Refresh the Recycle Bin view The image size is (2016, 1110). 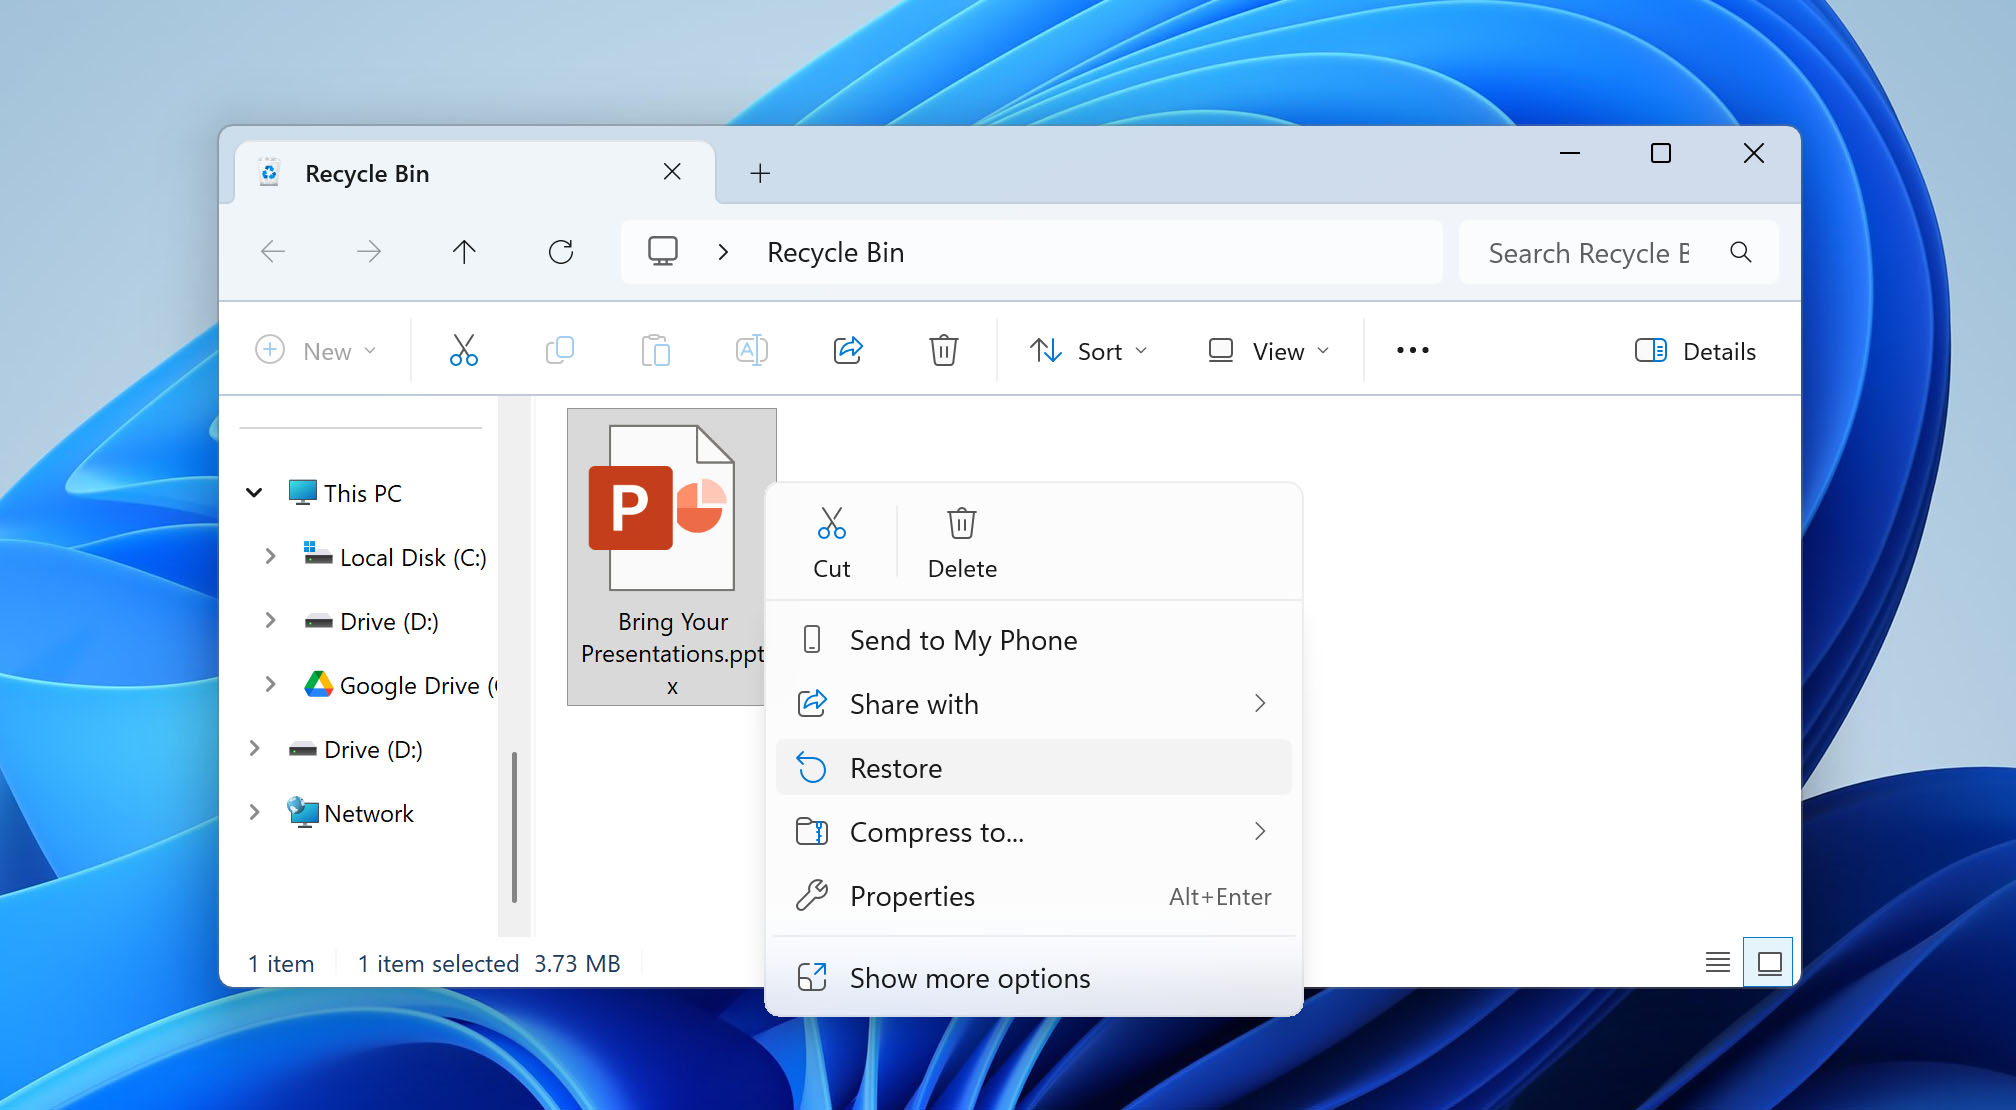(561, 252)
